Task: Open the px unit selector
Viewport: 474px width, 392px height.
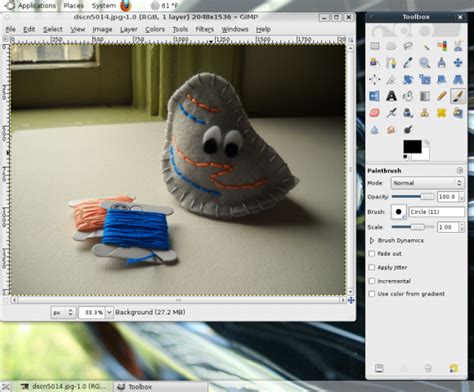Action: click(63, 313)
